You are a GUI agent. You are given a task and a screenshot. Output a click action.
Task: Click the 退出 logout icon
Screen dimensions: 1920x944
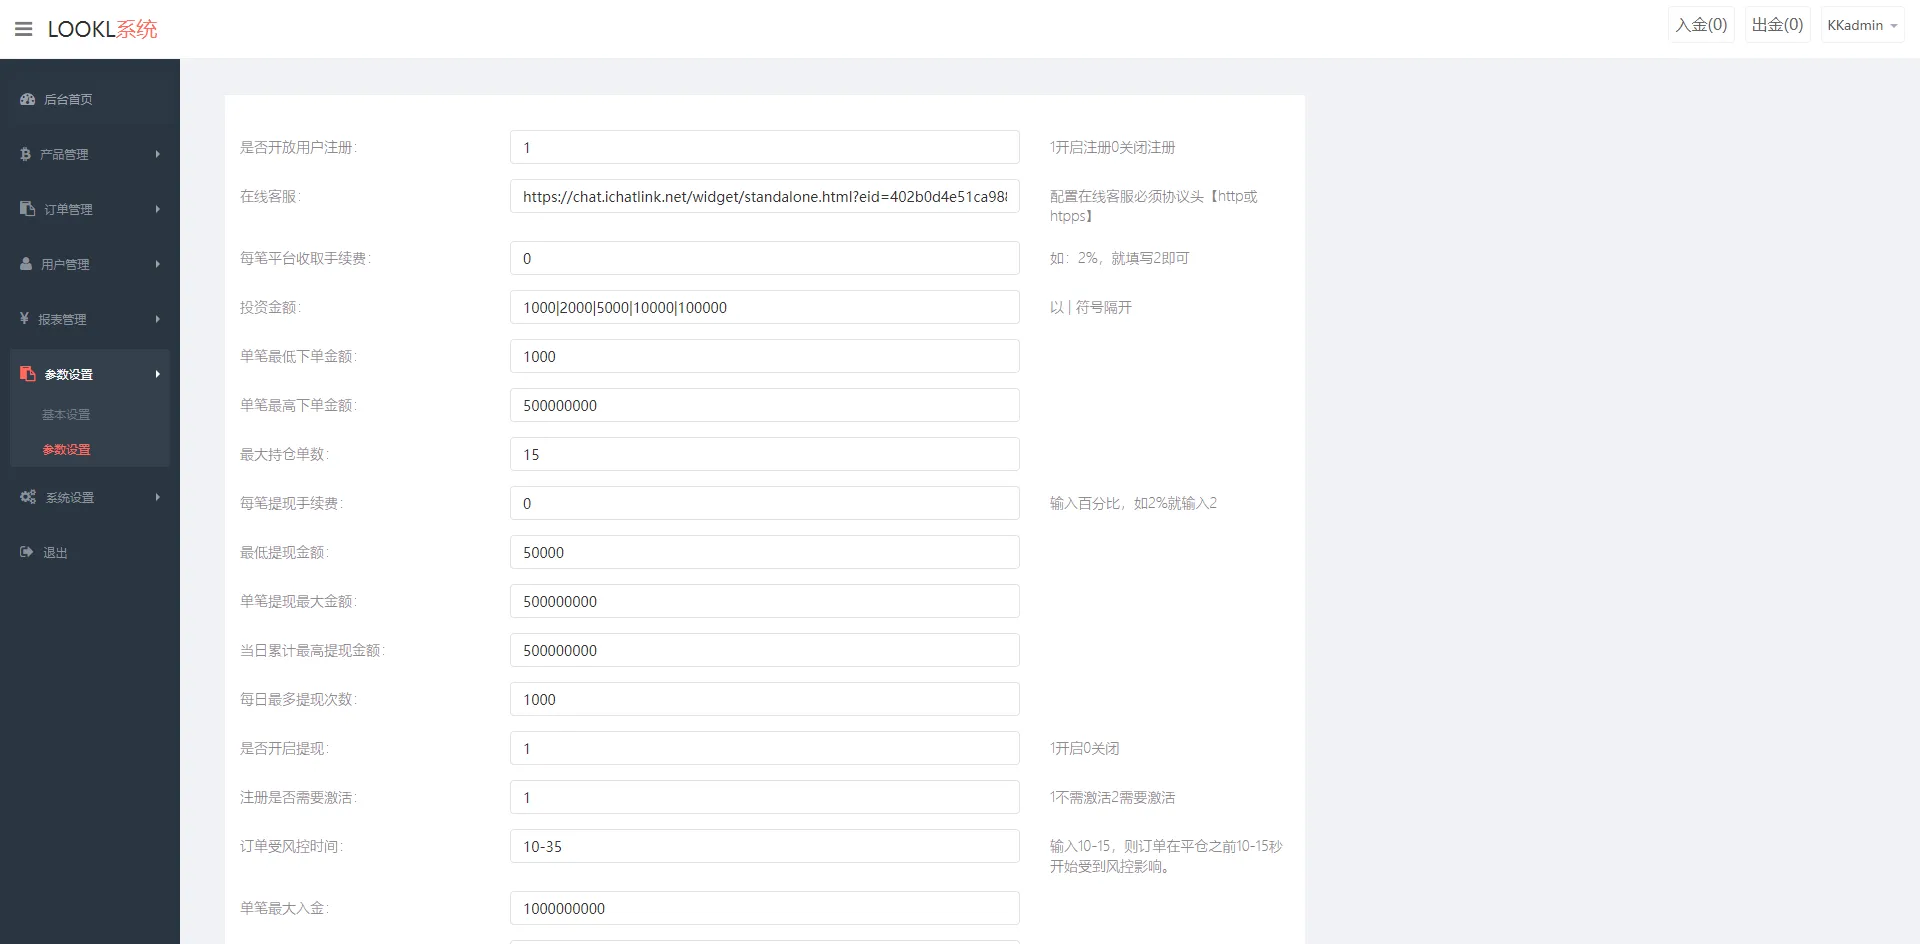(x=27, y=552)
